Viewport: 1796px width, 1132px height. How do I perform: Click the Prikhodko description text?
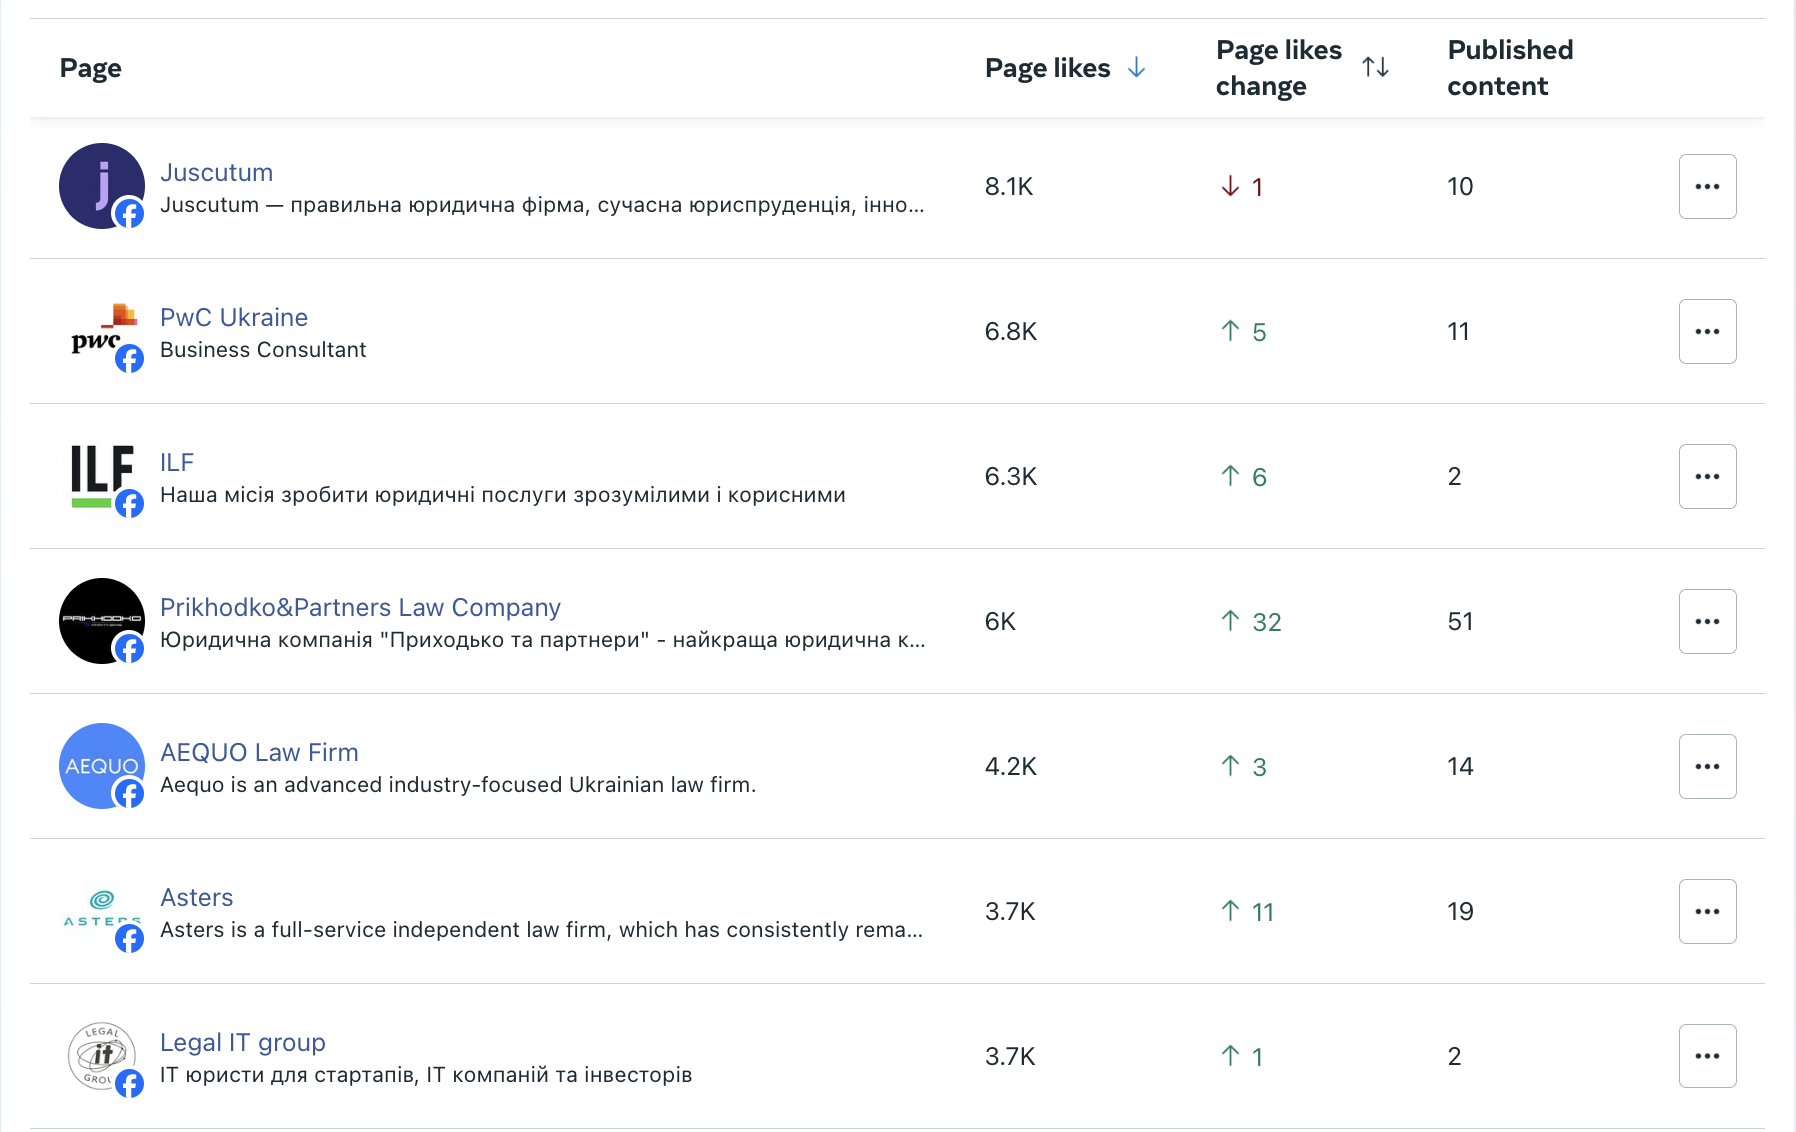543,639
